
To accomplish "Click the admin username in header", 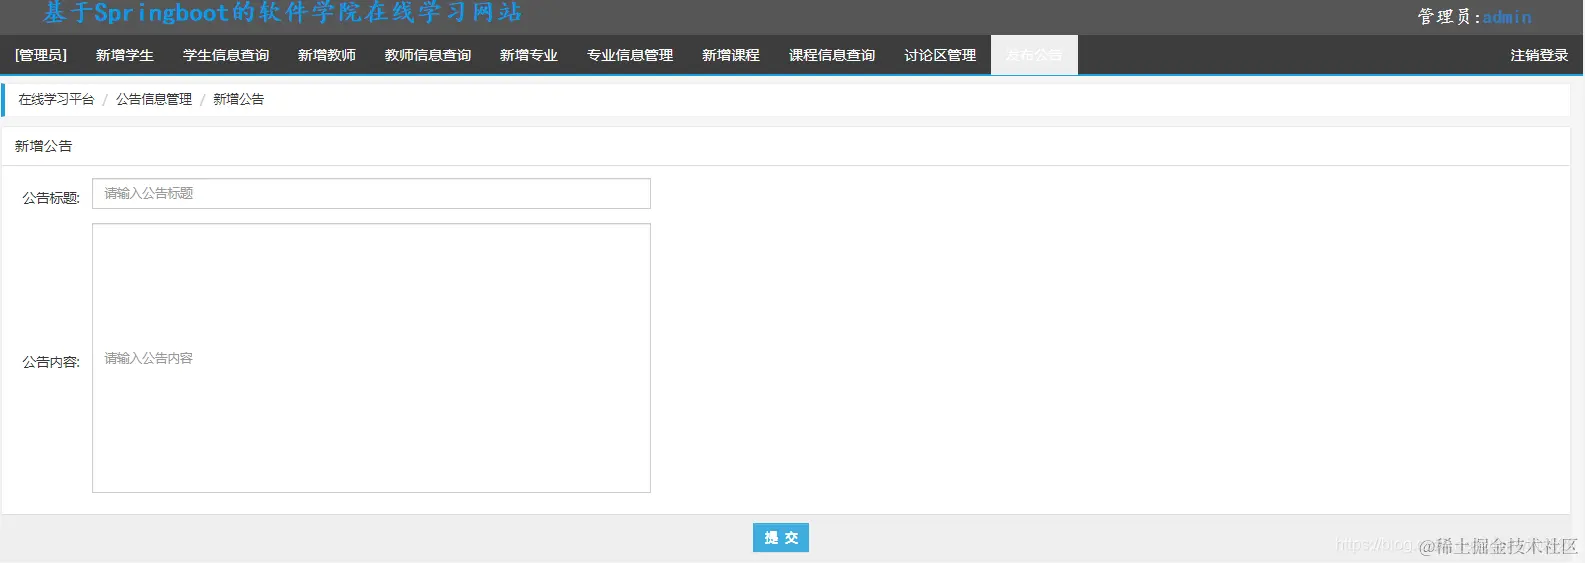I will tap(1507, 17).
